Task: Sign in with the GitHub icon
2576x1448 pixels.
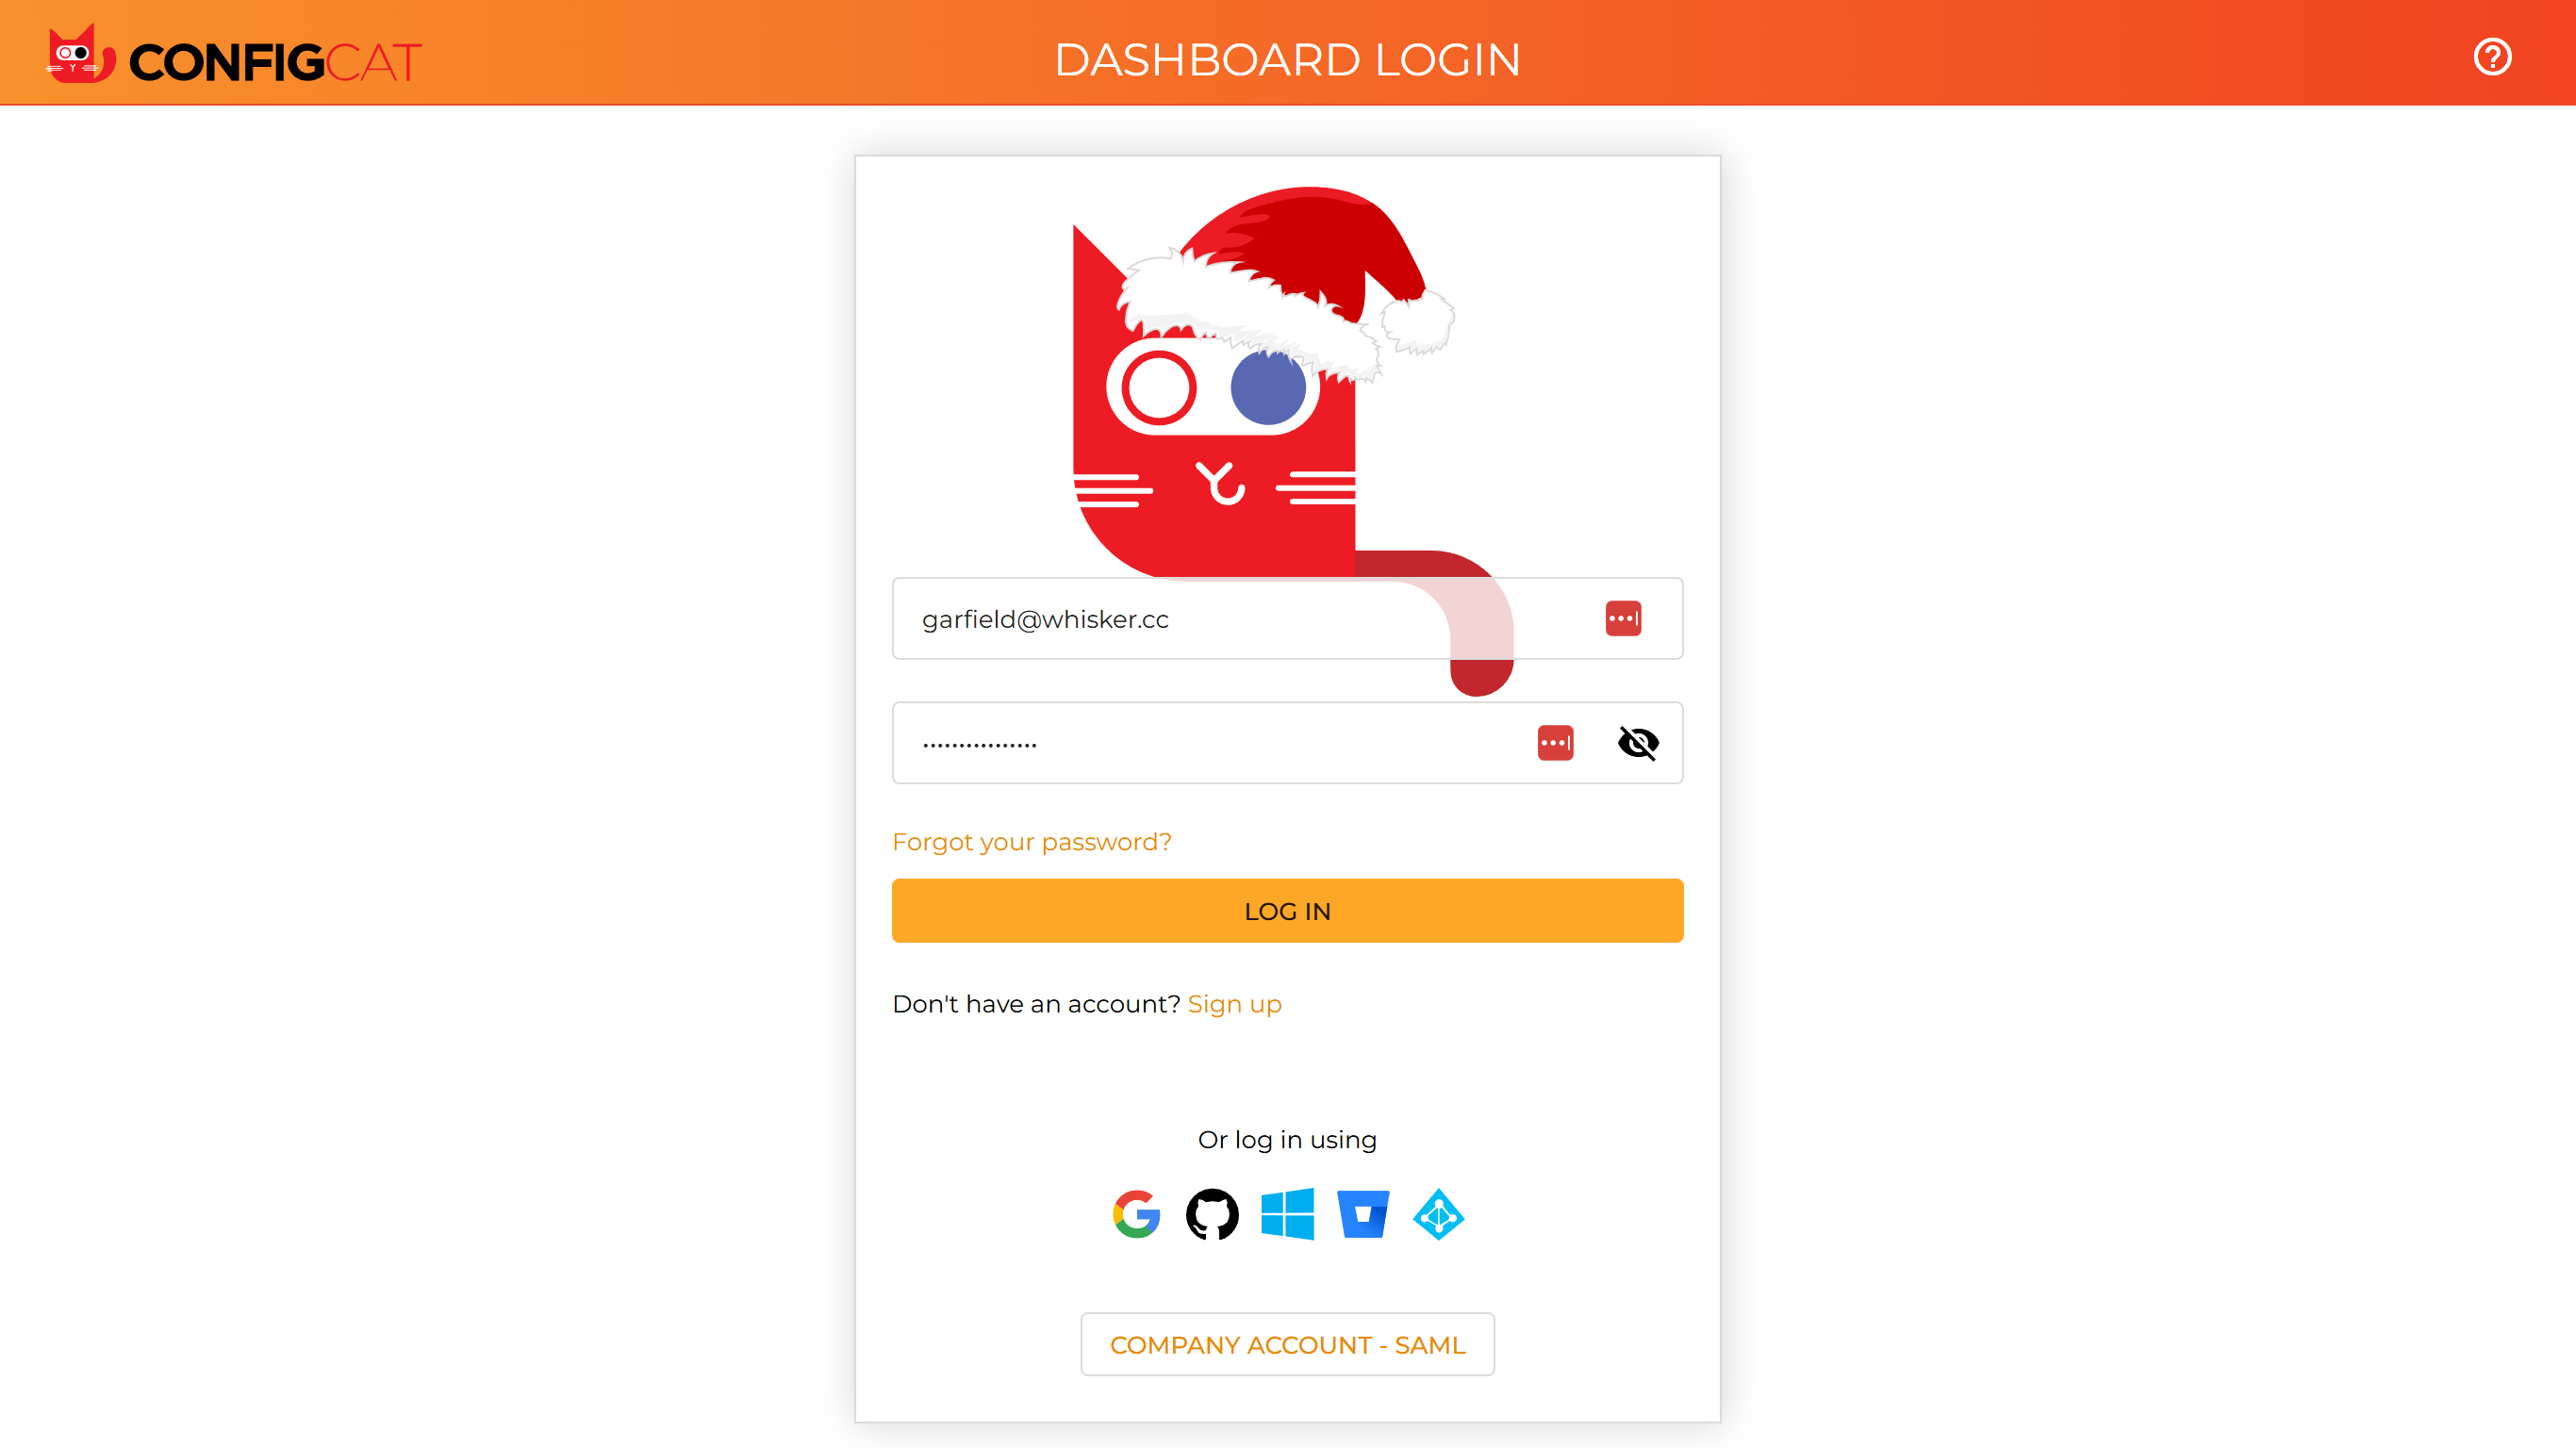Action: click(1212, 1214)
